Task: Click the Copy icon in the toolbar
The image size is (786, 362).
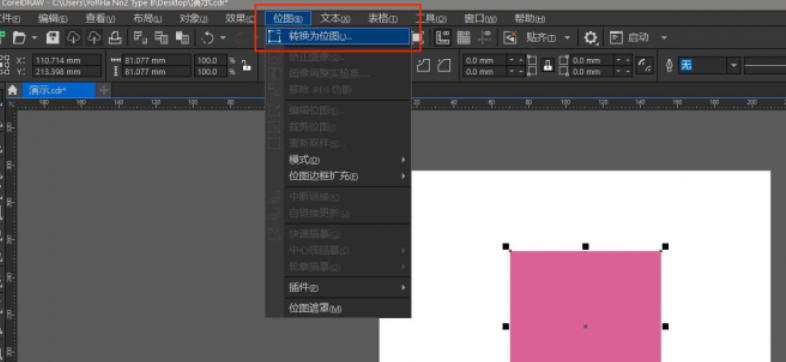Action: [x=161, y=38]
